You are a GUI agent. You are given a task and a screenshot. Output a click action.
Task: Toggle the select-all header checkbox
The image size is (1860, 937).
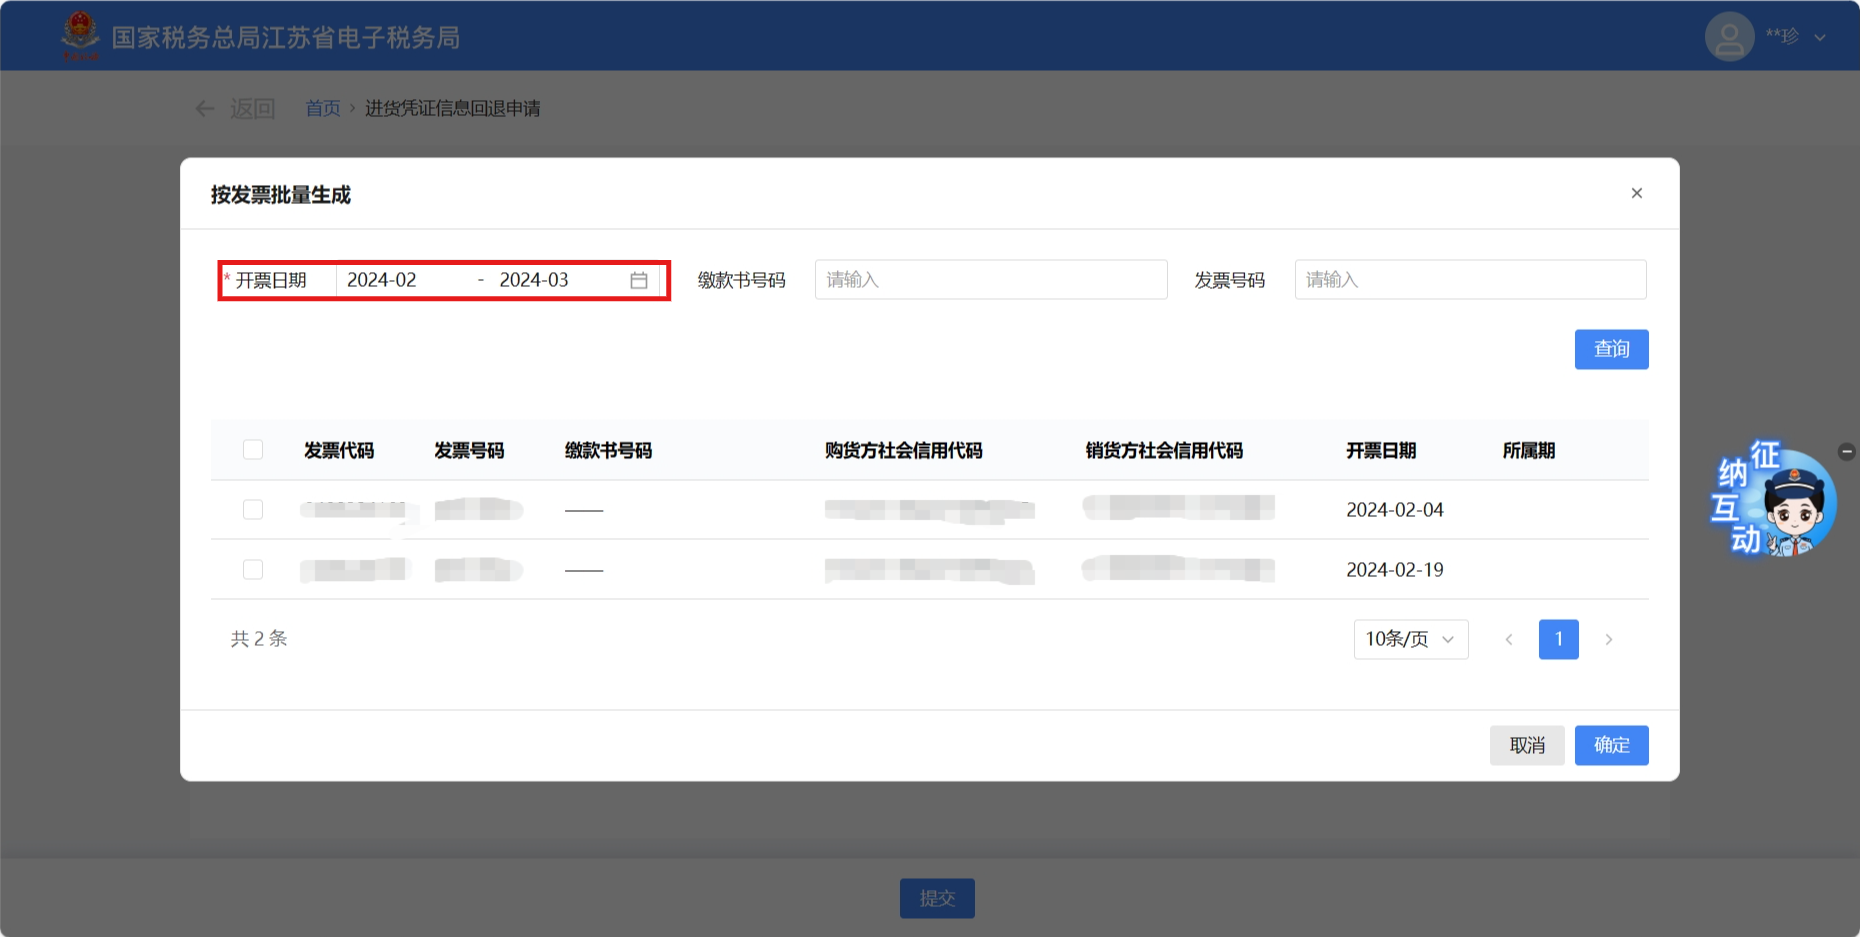253,450
